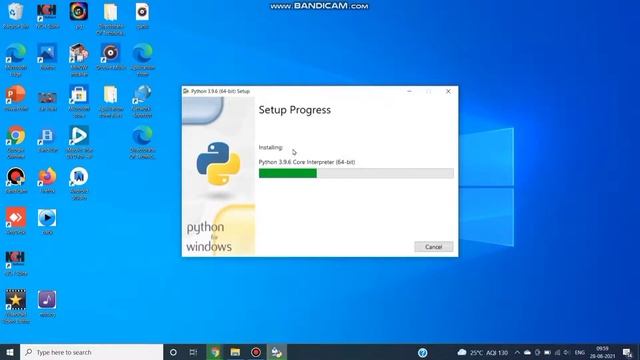Screen dimensions: 640x360
Task: Show hidden system tray icons
Action: [517, 352]
